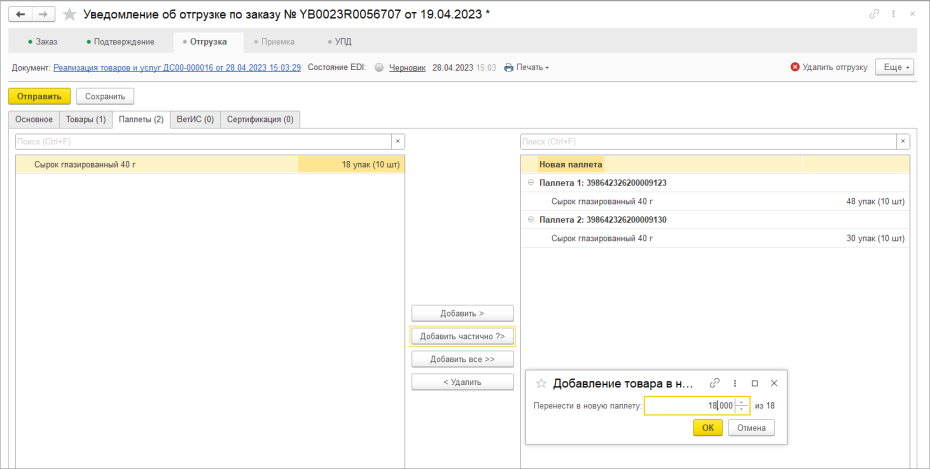930x469 pixels.
Task: Open the Основное tab
Action: click(34, 119)
